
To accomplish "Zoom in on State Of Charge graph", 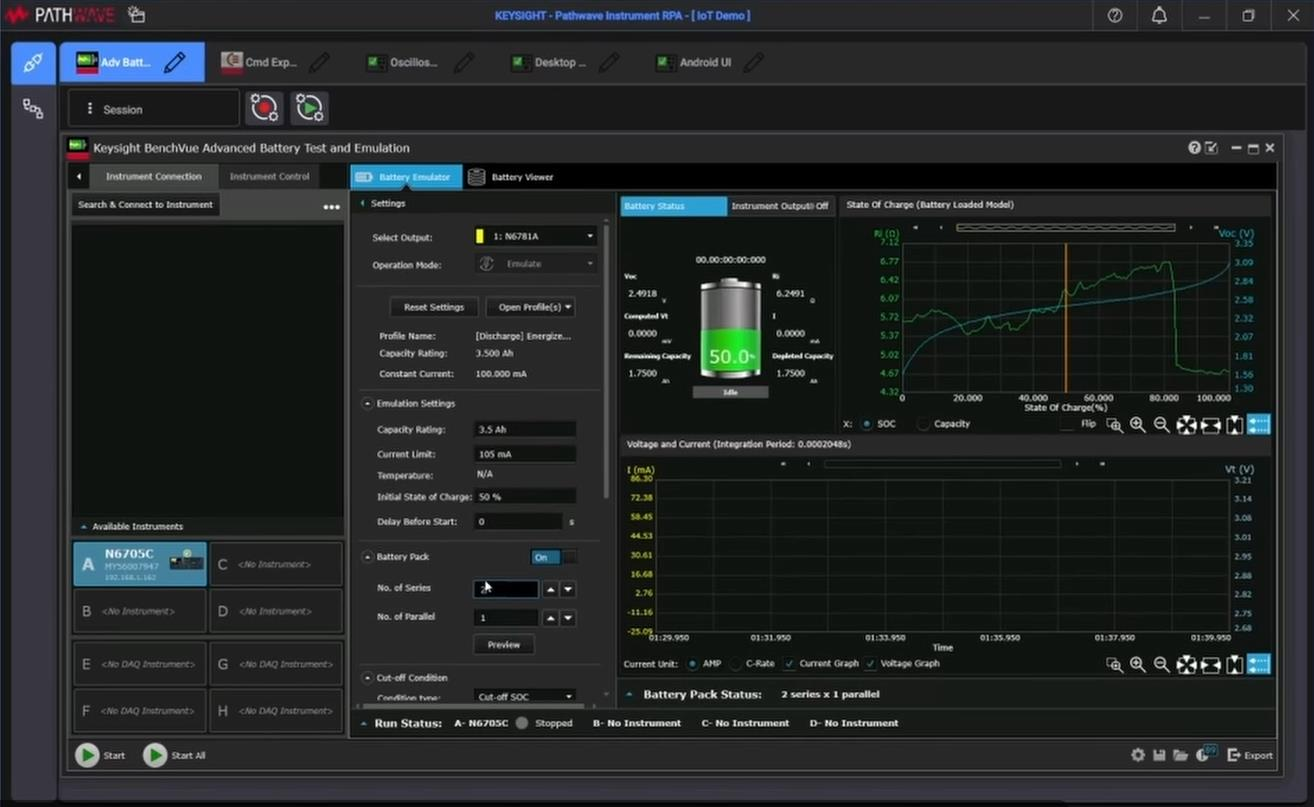I will [1137, 425].
